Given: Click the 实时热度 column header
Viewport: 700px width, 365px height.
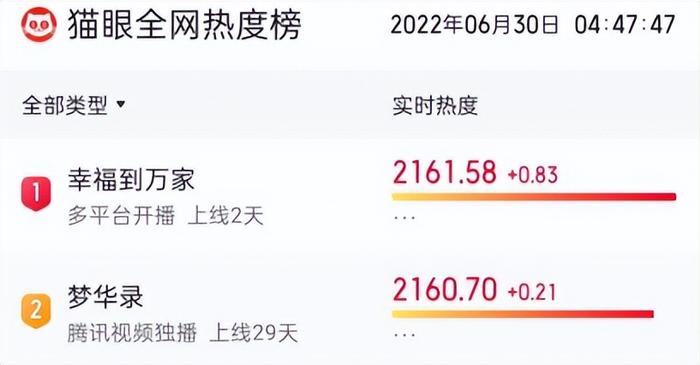Looking at the screenshot, I should [435, 106].
